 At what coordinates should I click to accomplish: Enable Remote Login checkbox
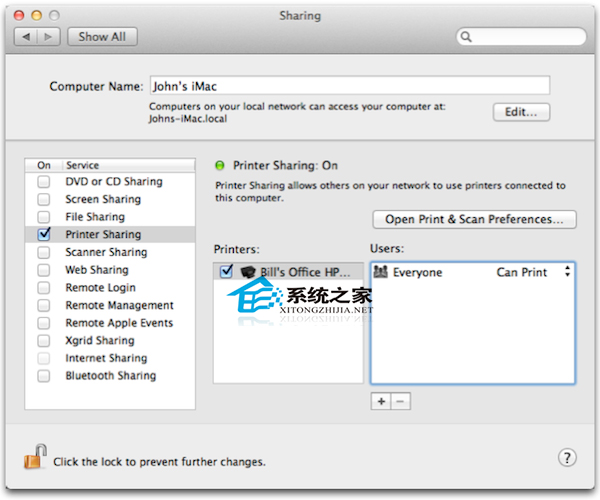point(44,287)
